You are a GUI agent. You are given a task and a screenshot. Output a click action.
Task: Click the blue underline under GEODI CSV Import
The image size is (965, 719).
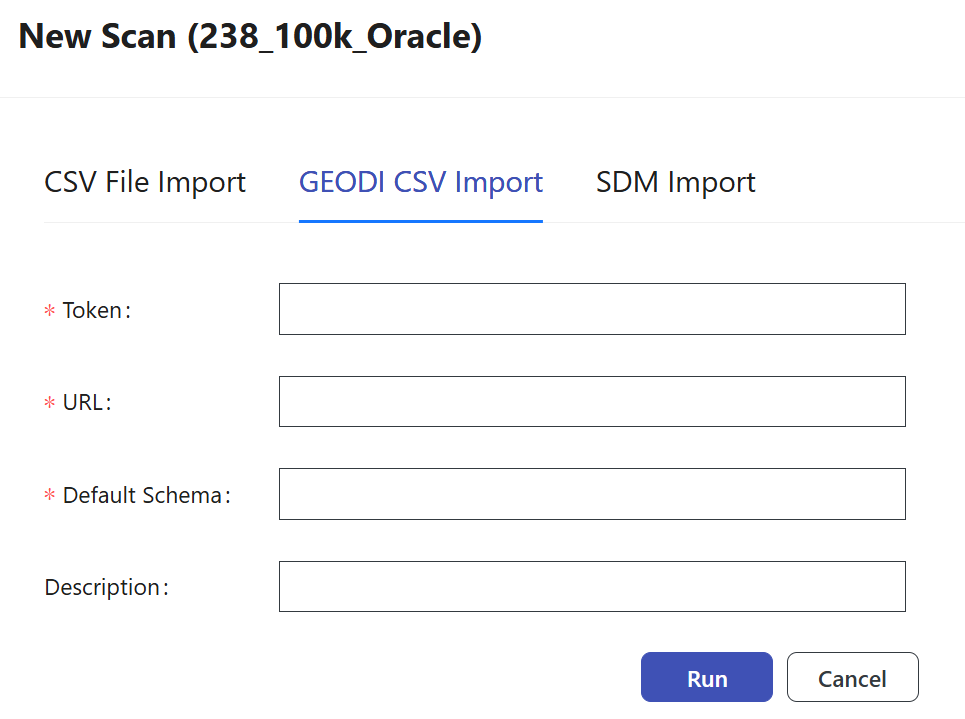pos(420,221)
